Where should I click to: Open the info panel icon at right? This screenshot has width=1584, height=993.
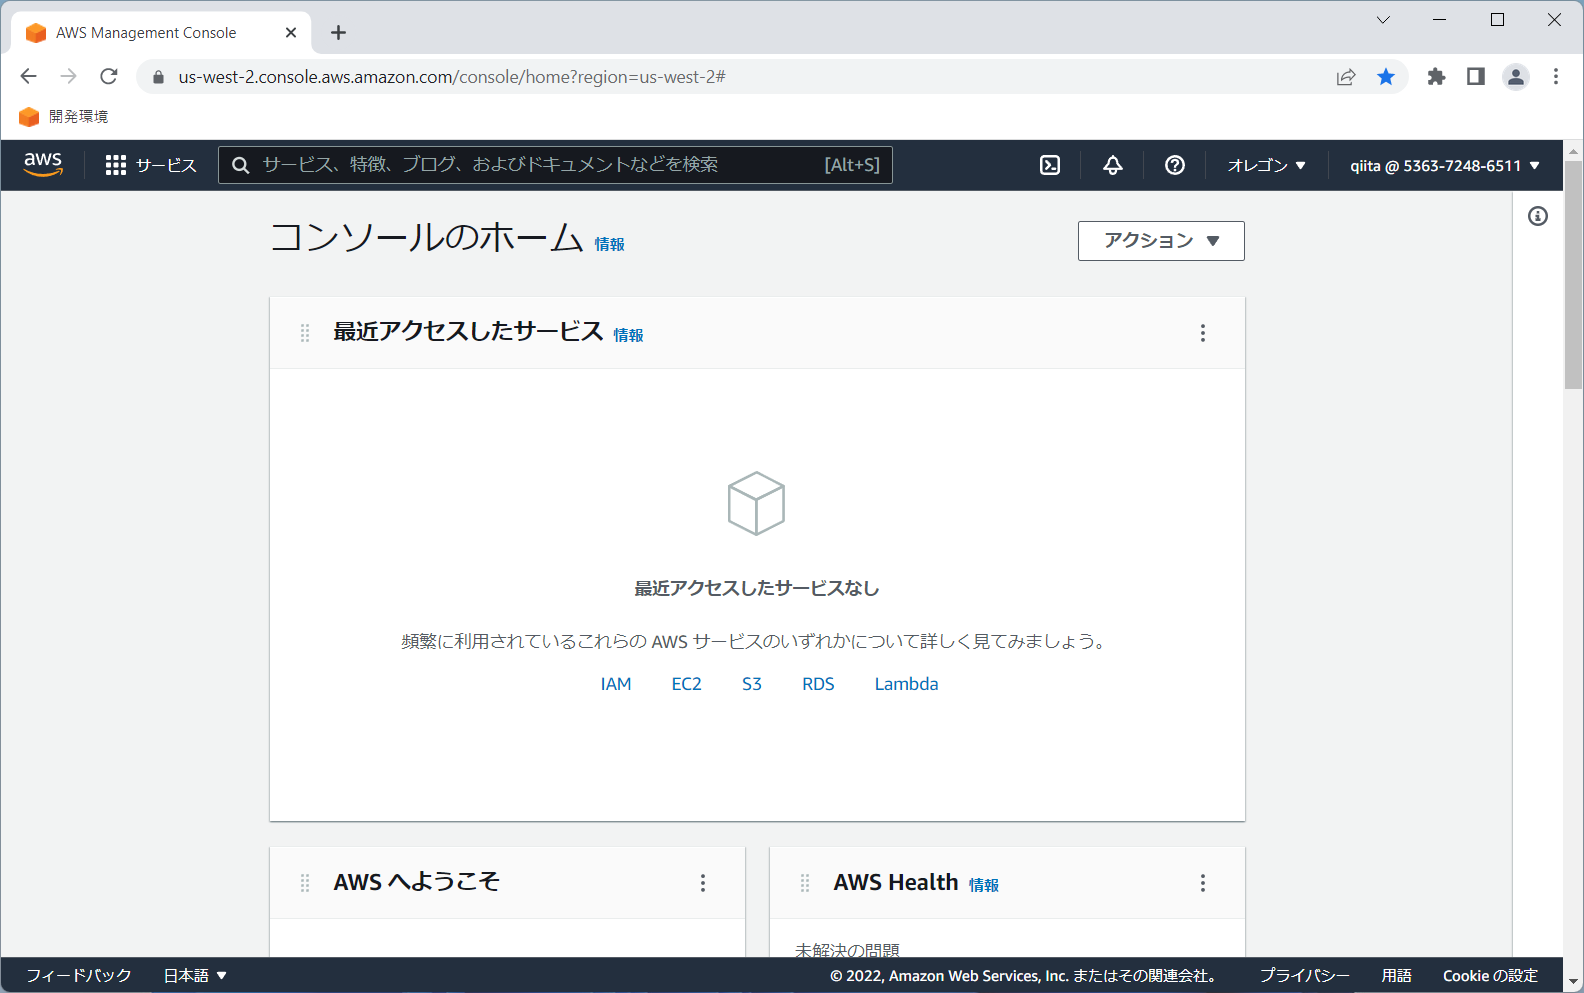point(1538,216)
